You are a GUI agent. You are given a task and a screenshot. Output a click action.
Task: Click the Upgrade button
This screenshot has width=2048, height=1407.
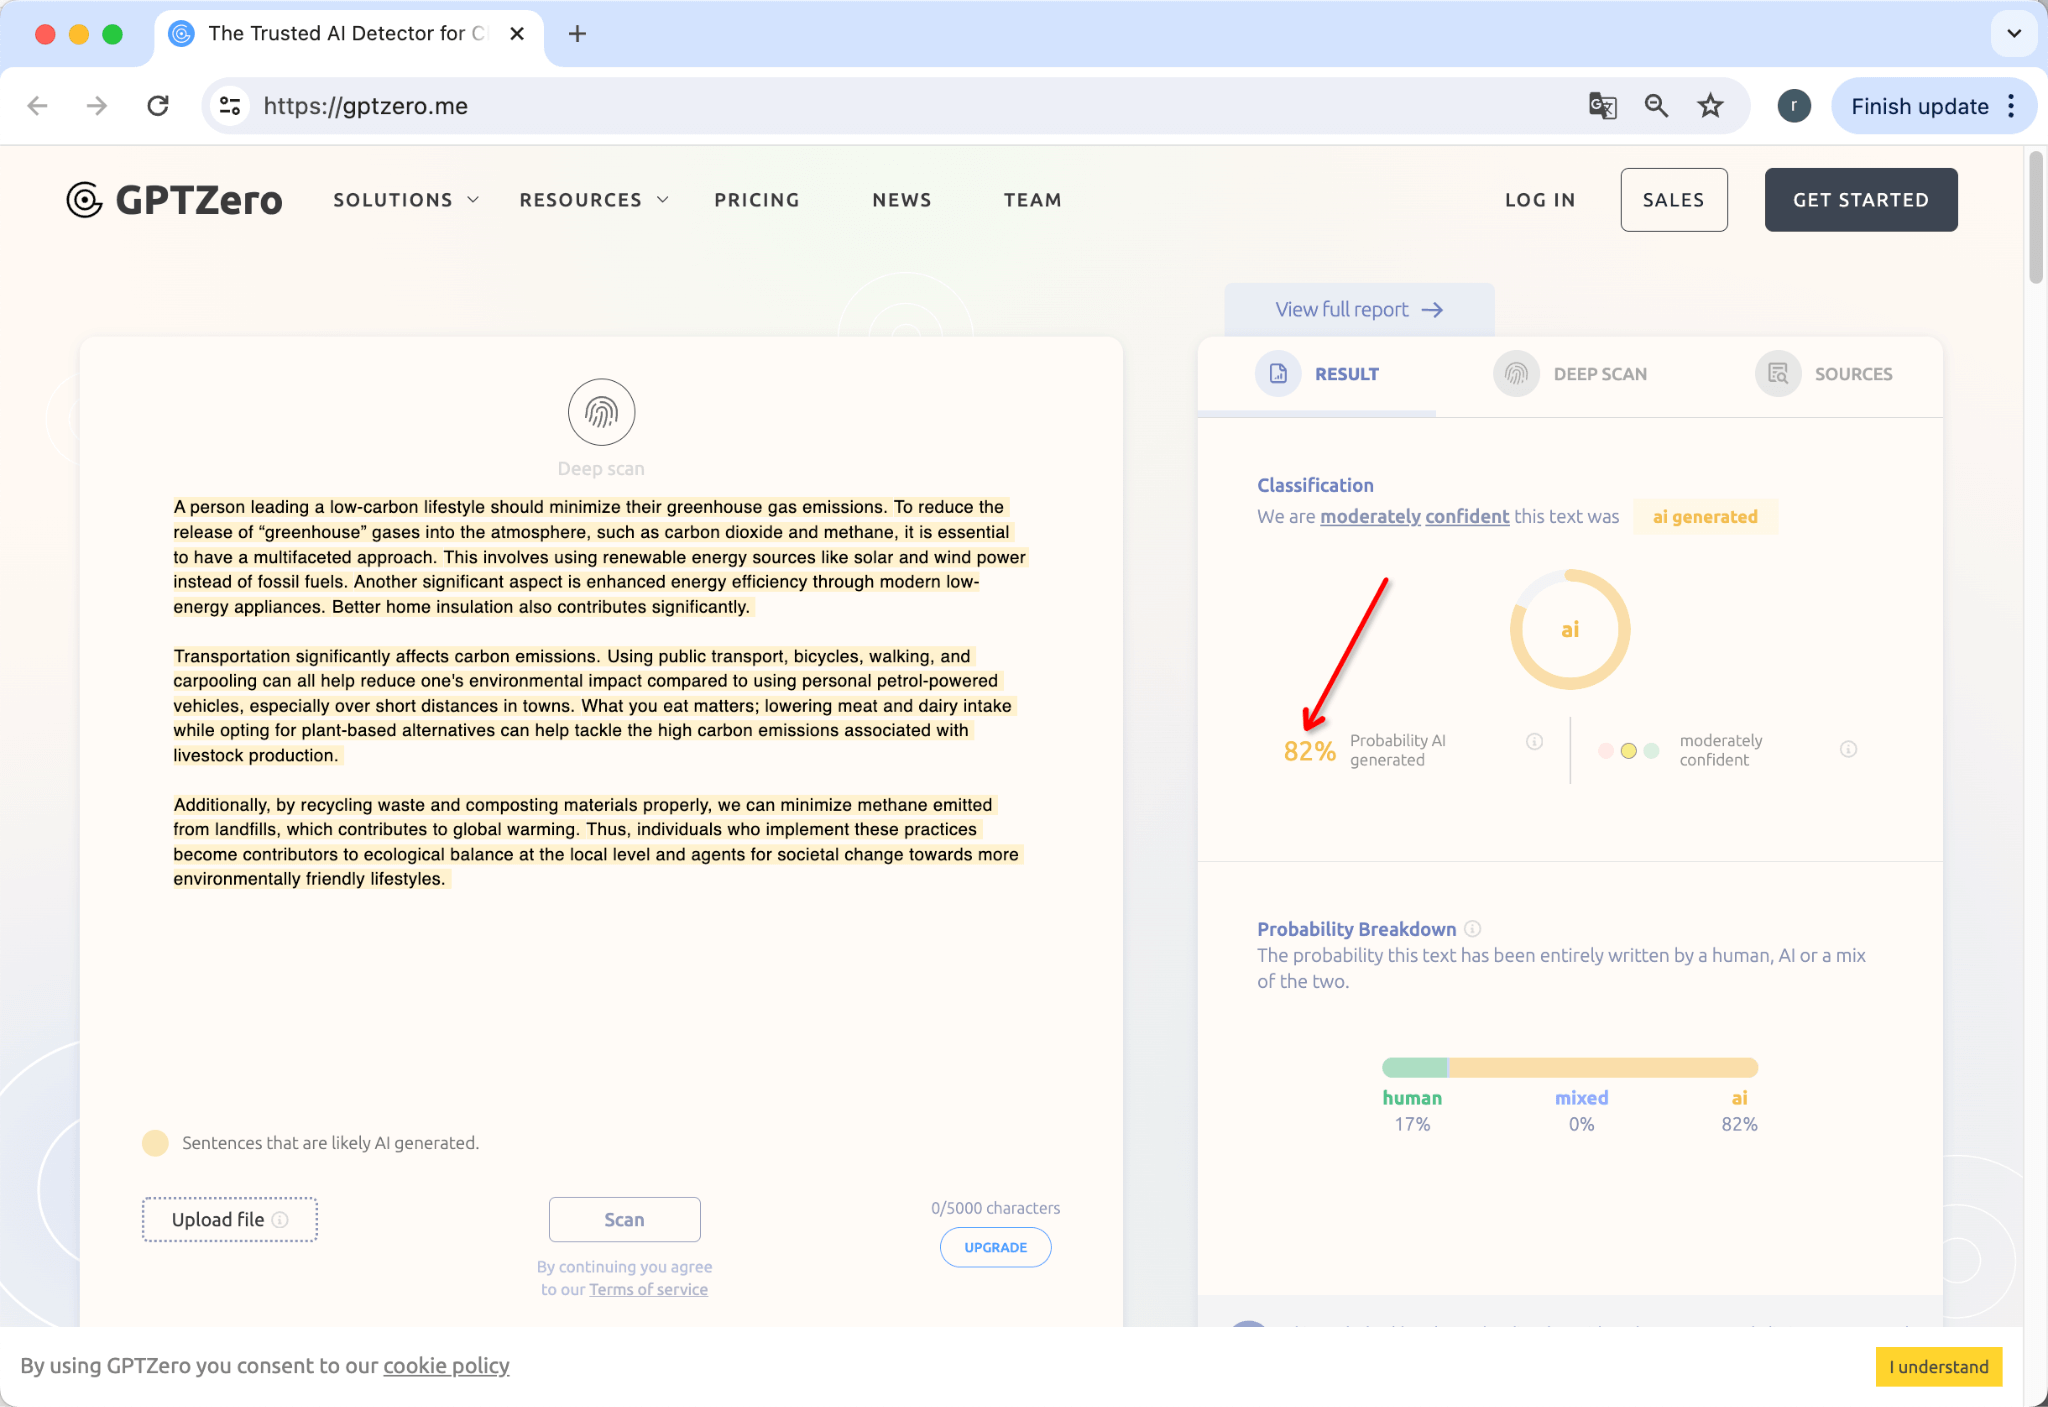click(995, 1247)
